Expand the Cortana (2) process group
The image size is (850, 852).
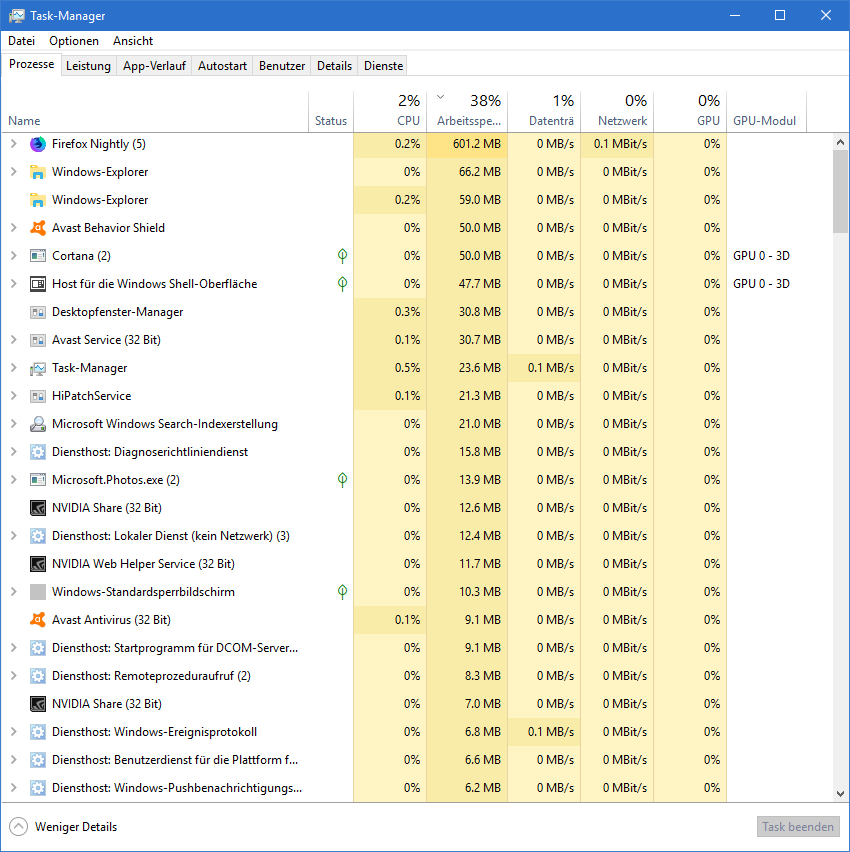[x=14, y=256]
